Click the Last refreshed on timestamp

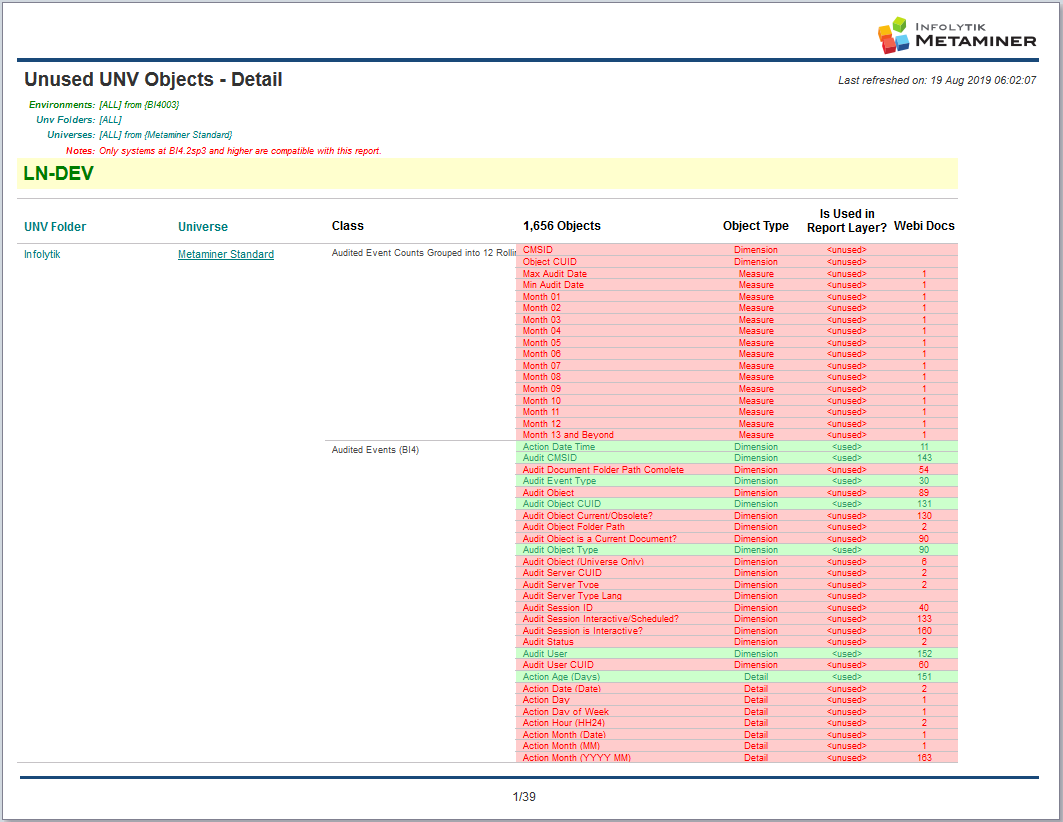pos(937,80)
